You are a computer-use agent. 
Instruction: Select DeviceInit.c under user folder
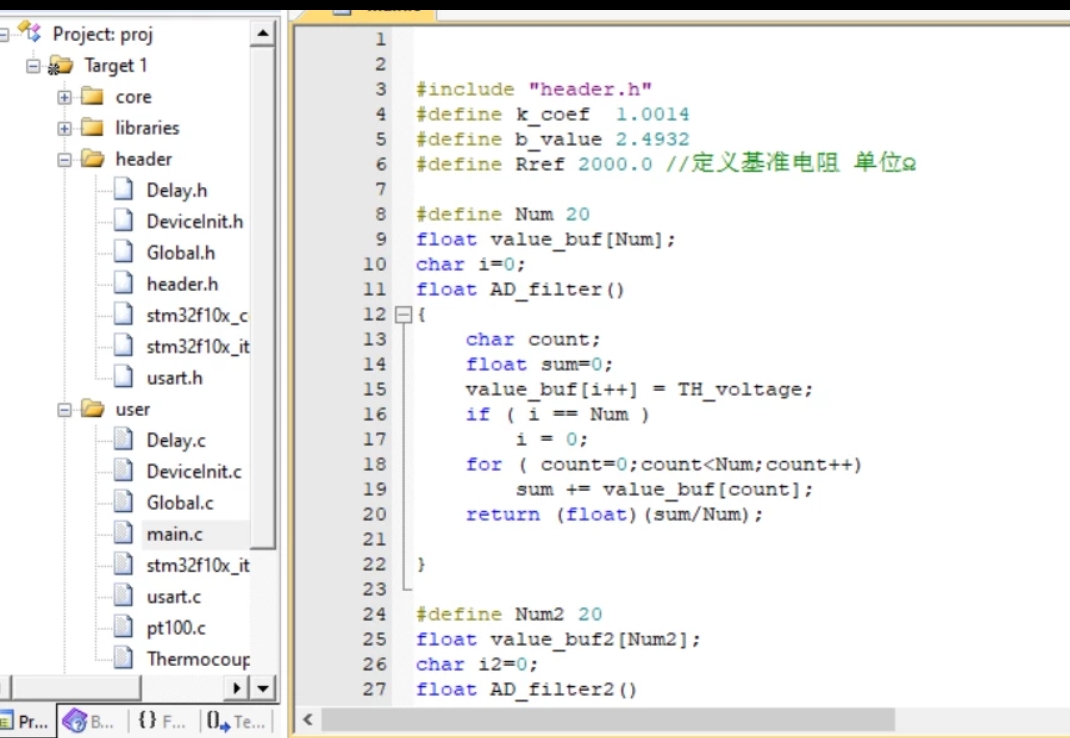pos(194,472)
